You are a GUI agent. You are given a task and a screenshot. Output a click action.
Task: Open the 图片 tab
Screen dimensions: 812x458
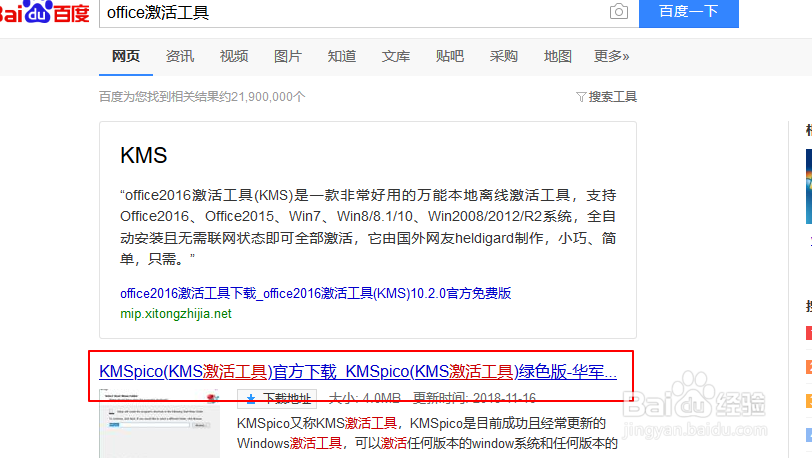[287, 56]
